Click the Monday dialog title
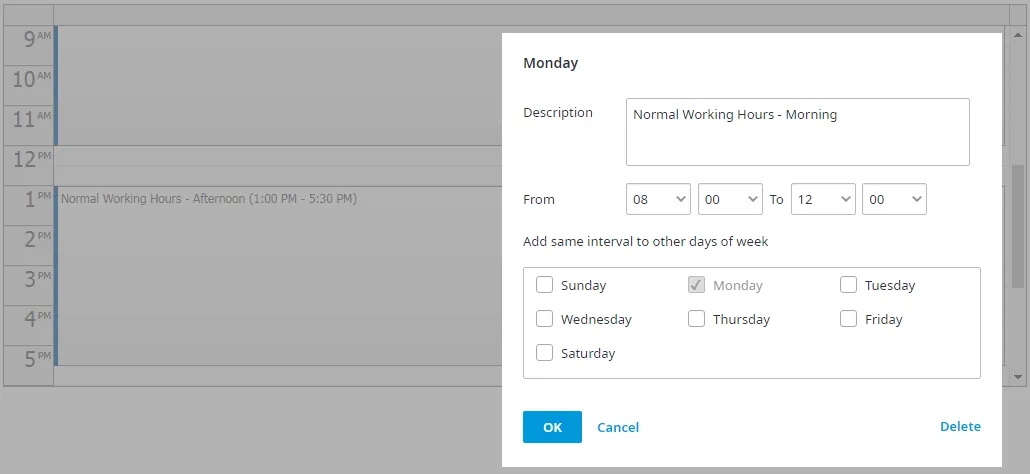The image size is (1030, 474). (x=550, y=63)
